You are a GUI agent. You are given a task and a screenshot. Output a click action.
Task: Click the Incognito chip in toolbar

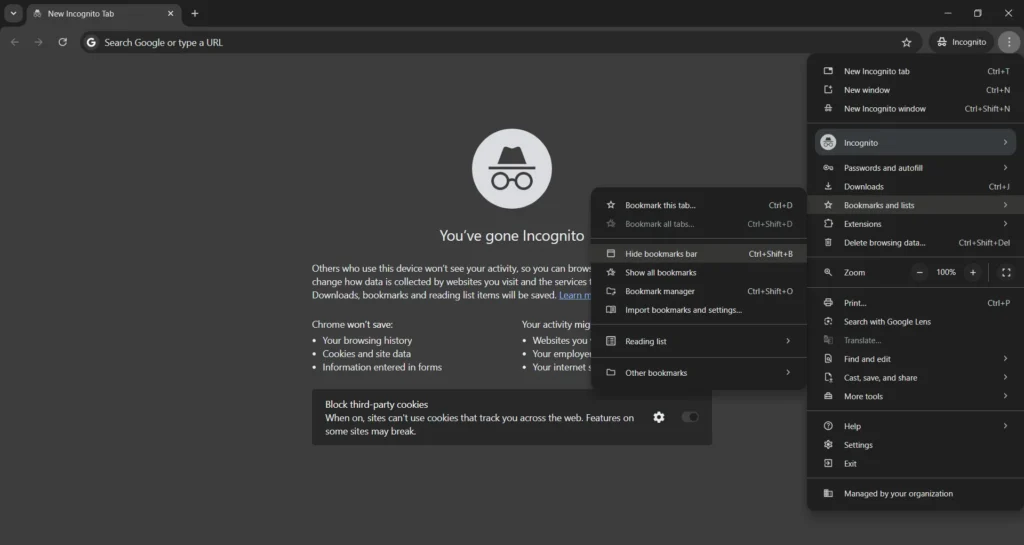pyautogui.click(x=961, y=42)
